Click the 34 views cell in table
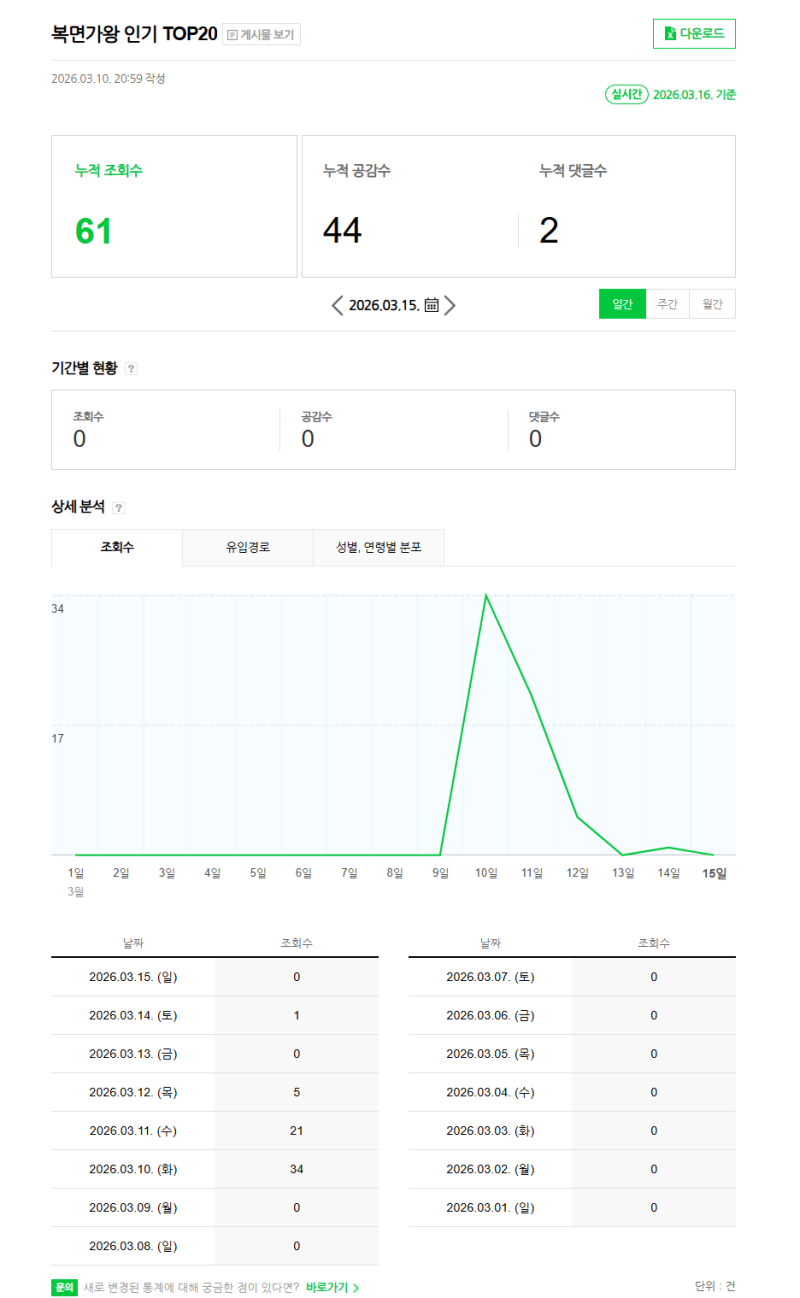Screen dimensions: 800x1298 click(297, 1169)
